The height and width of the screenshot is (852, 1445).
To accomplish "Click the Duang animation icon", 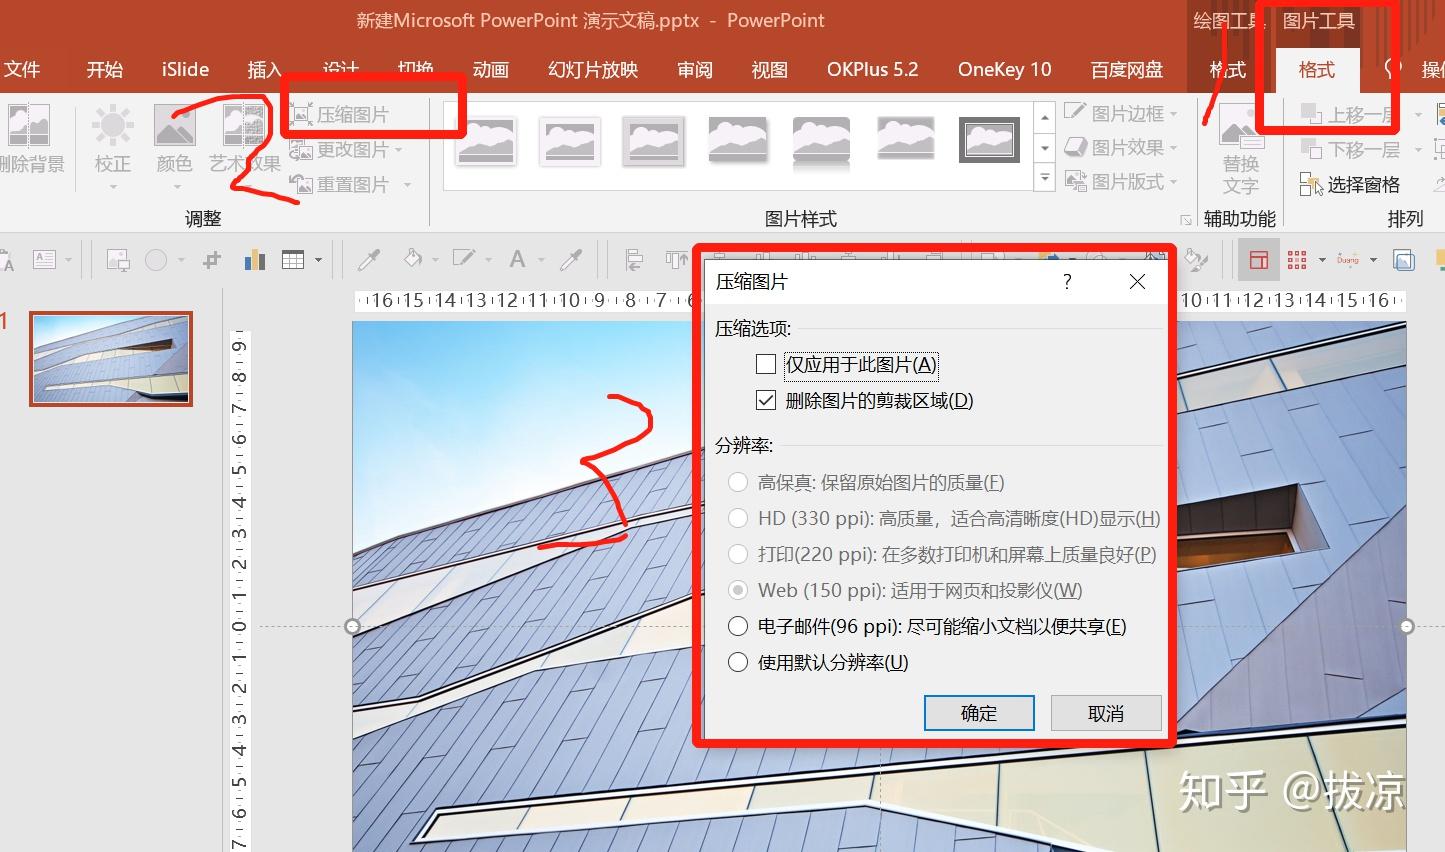I will [x=1348, y=260].
